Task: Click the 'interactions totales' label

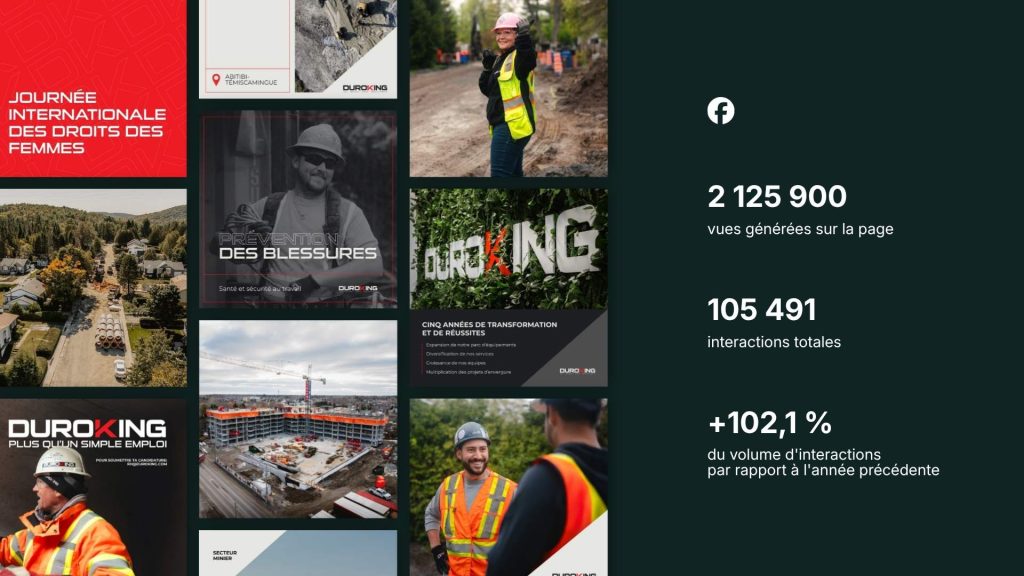Action: click(x=774, y=342)
